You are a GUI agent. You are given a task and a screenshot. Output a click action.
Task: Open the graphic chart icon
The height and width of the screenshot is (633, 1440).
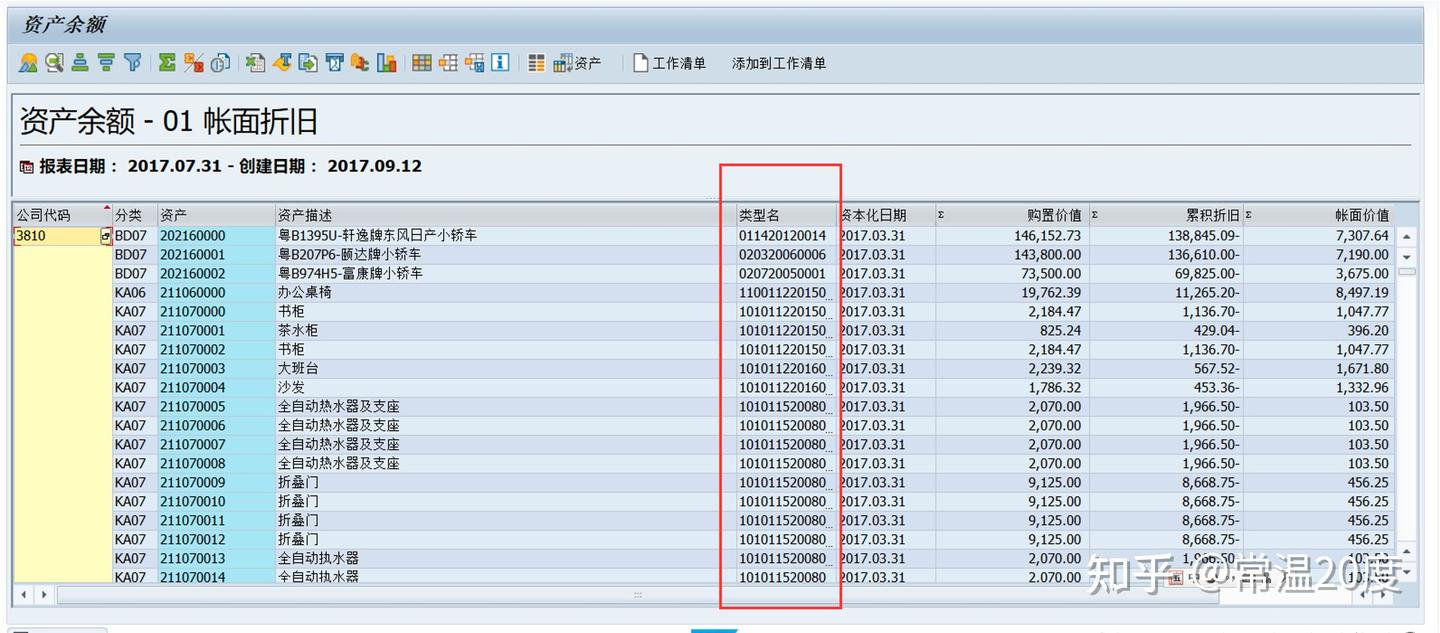[387, 62]
